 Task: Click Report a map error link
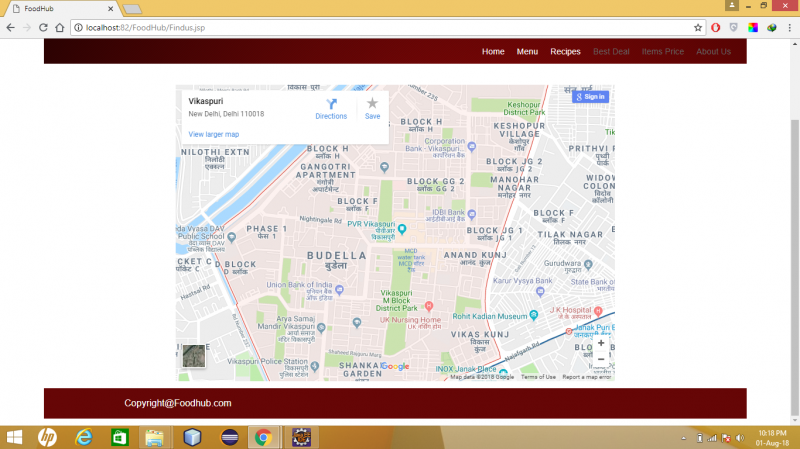click(587, 377)
